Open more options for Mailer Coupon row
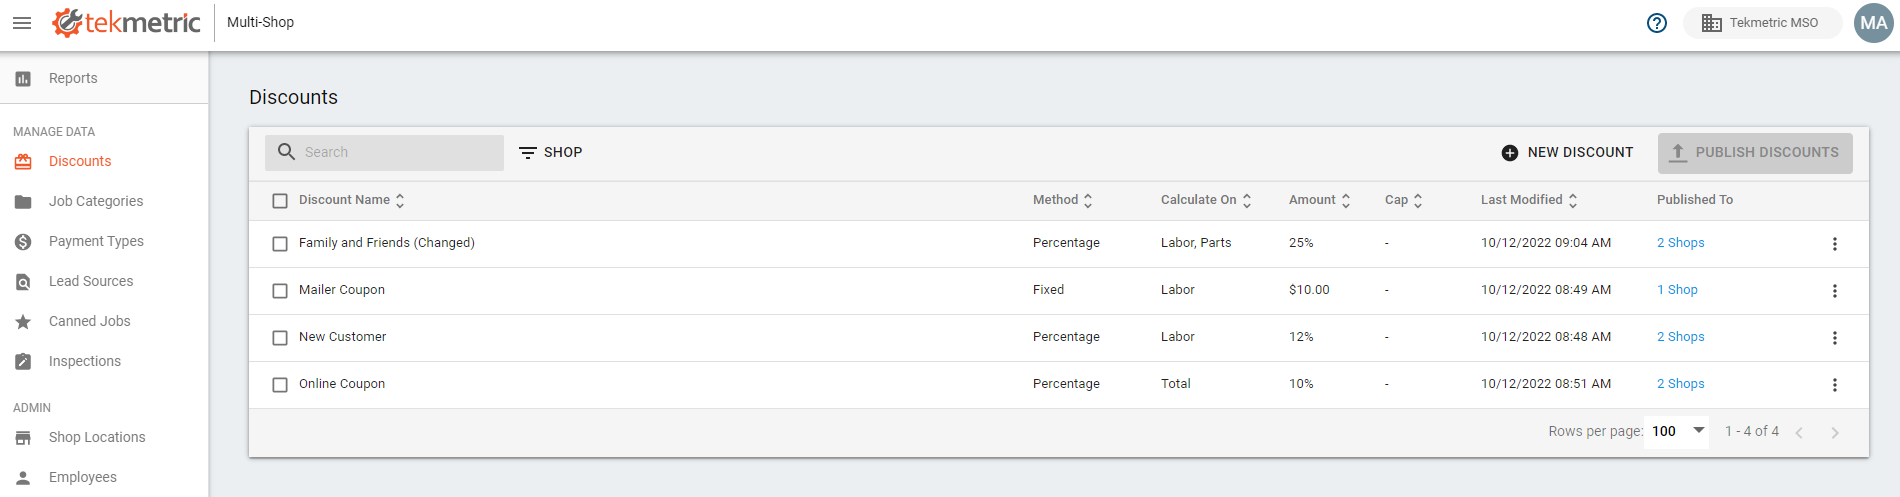 pos(1834,291)
